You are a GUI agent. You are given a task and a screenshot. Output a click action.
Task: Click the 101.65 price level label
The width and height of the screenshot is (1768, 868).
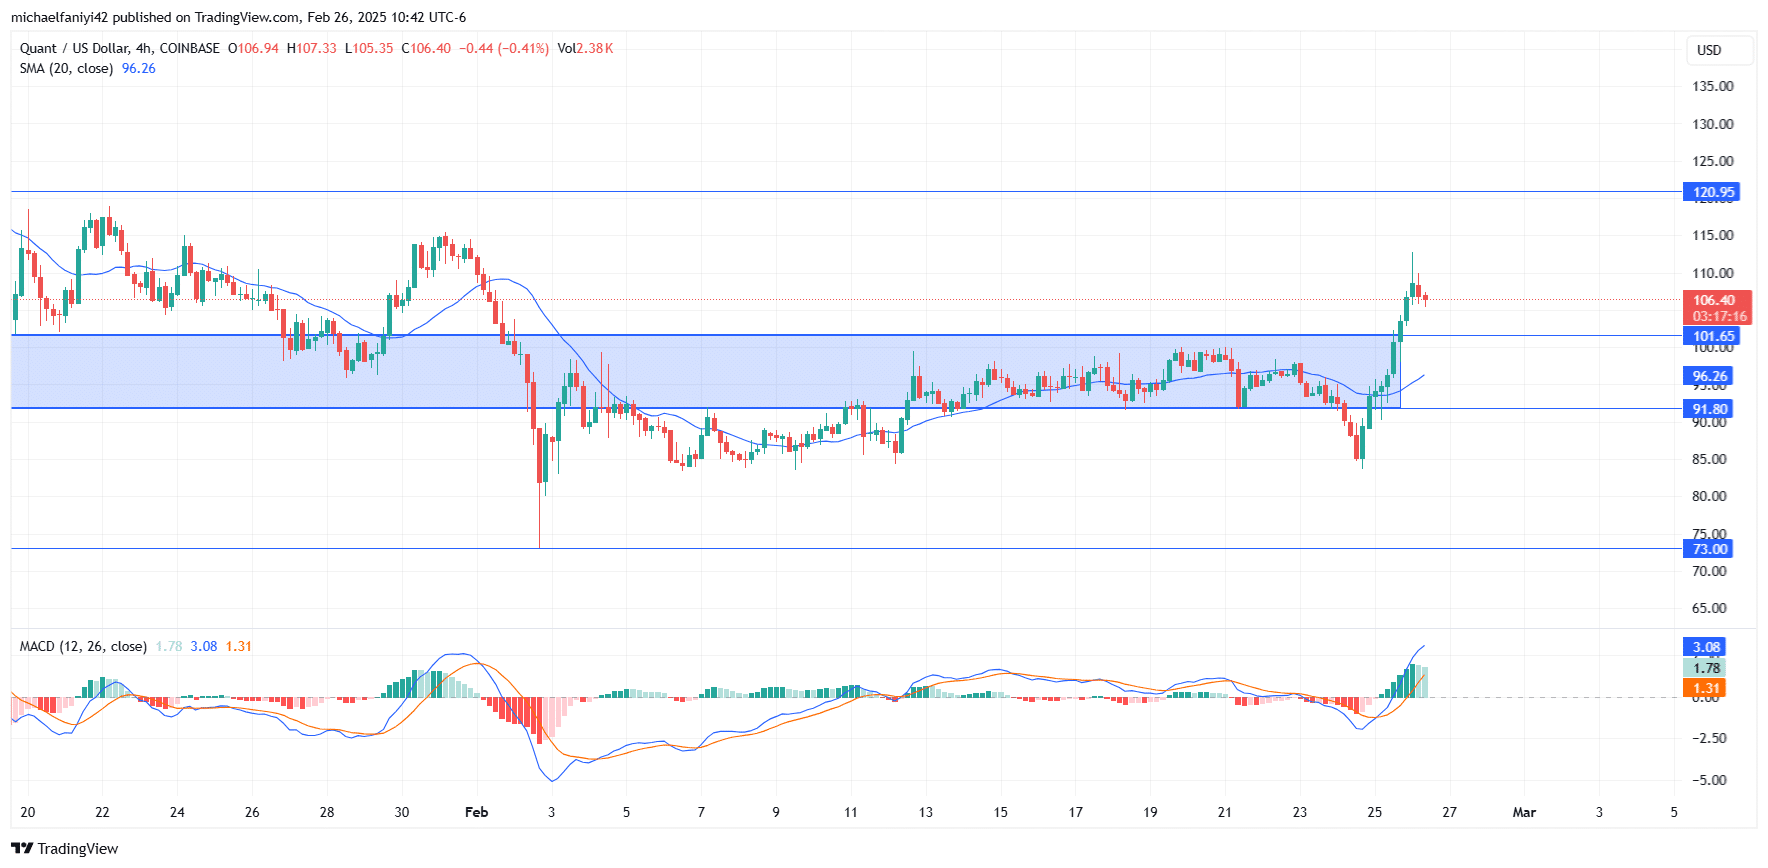tap(1712, 336)
